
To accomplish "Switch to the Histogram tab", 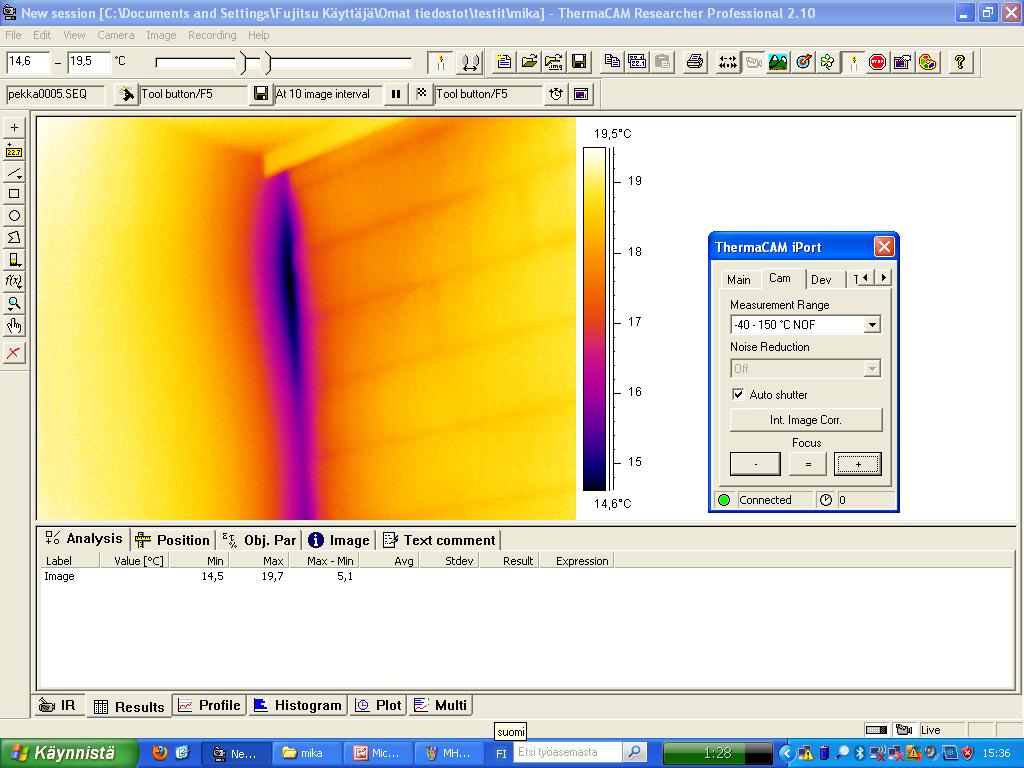I will pos(297,705).
